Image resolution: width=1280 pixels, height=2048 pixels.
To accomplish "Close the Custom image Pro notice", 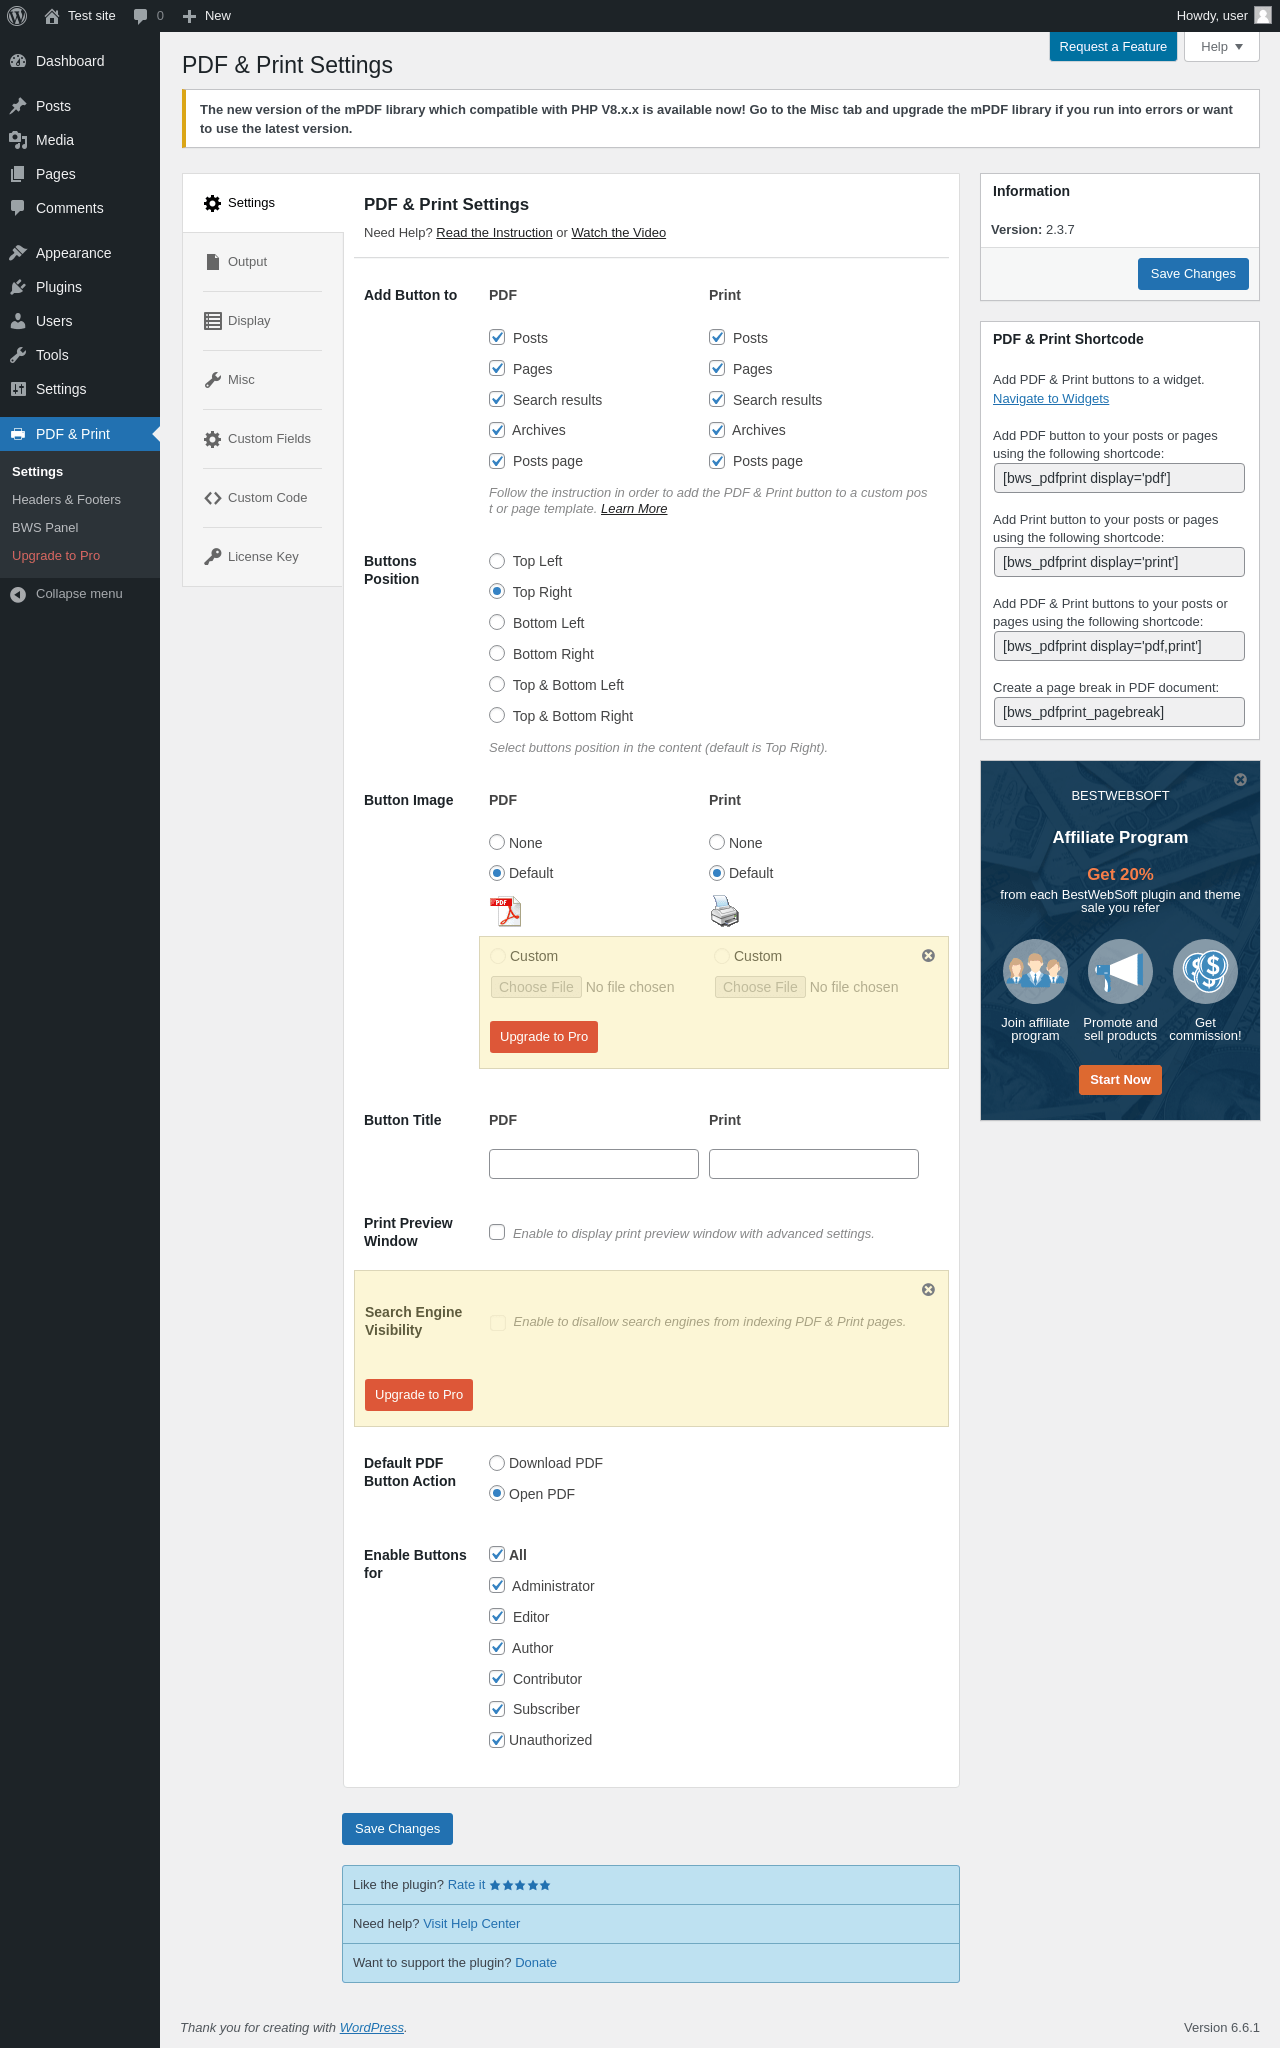I will click(x=928, y=956).
